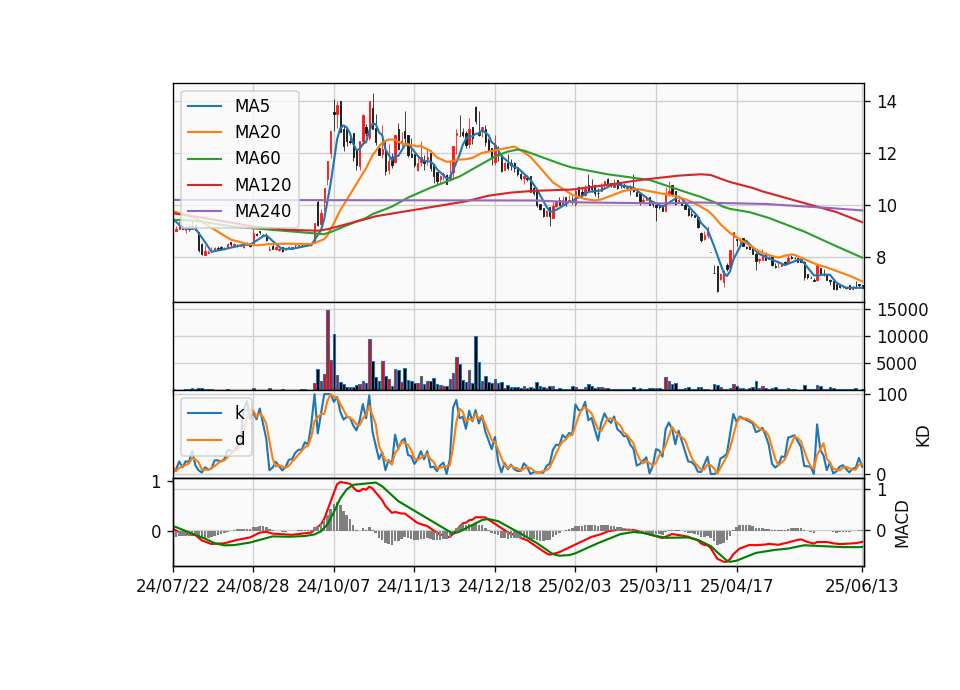960x690 pixels.
Task: Click the price axis value 8
Action: [882, 258]
